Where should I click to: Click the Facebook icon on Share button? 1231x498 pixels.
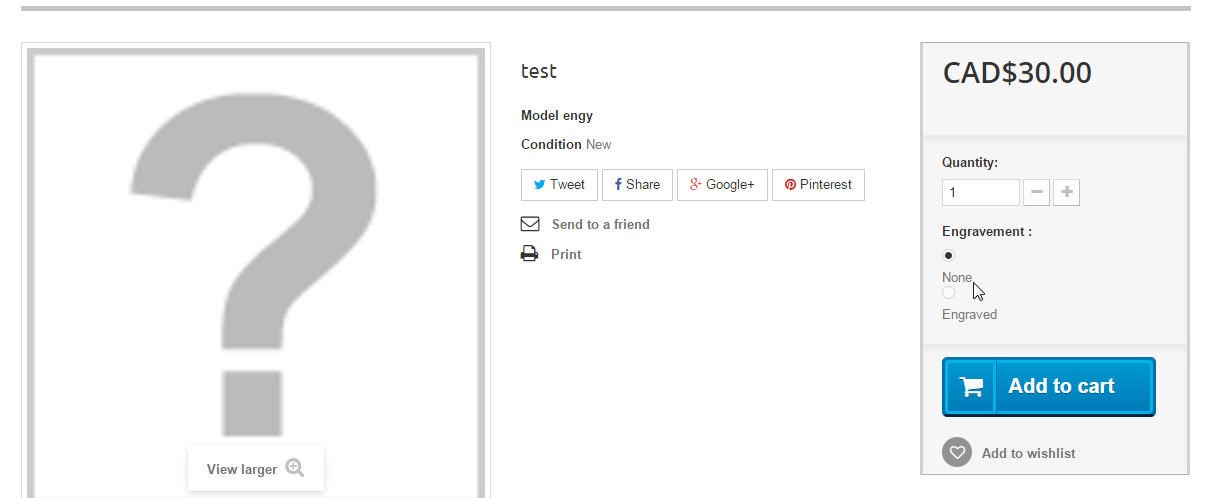point(618,185)
